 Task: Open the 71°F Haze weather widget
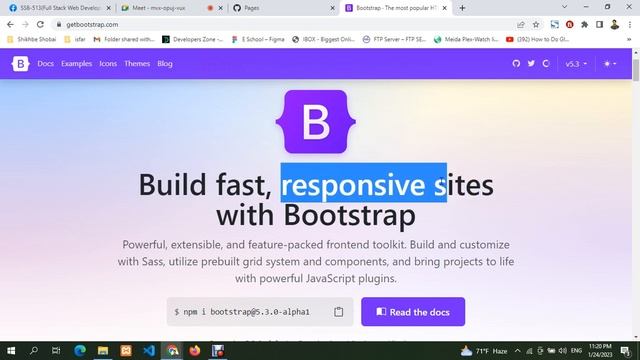tap(484, 351)
